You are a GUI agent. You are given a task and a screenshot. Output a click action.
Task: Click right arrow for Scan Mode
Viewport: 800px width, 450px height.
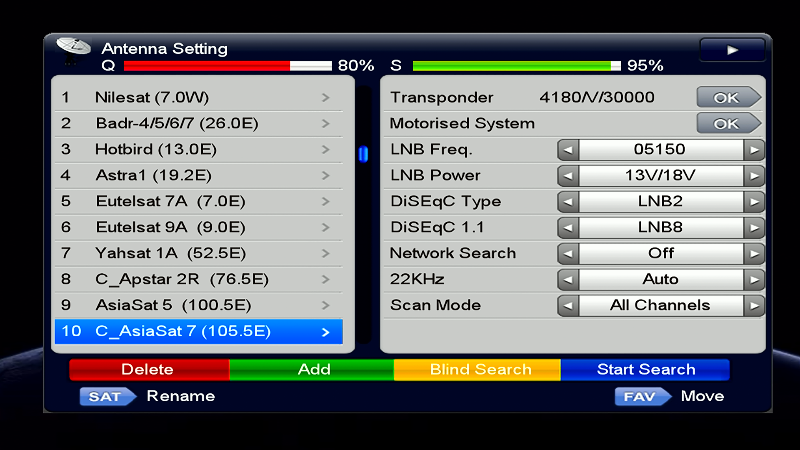754,306
